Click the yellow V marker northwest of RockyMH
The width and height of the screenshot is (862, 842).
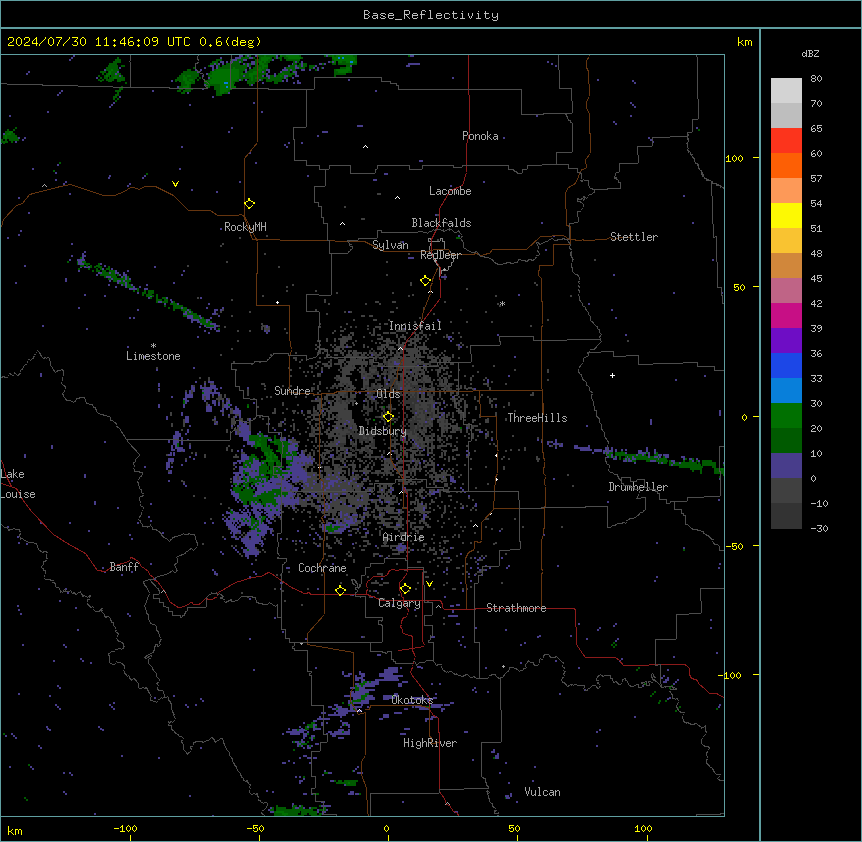(175, 184)
